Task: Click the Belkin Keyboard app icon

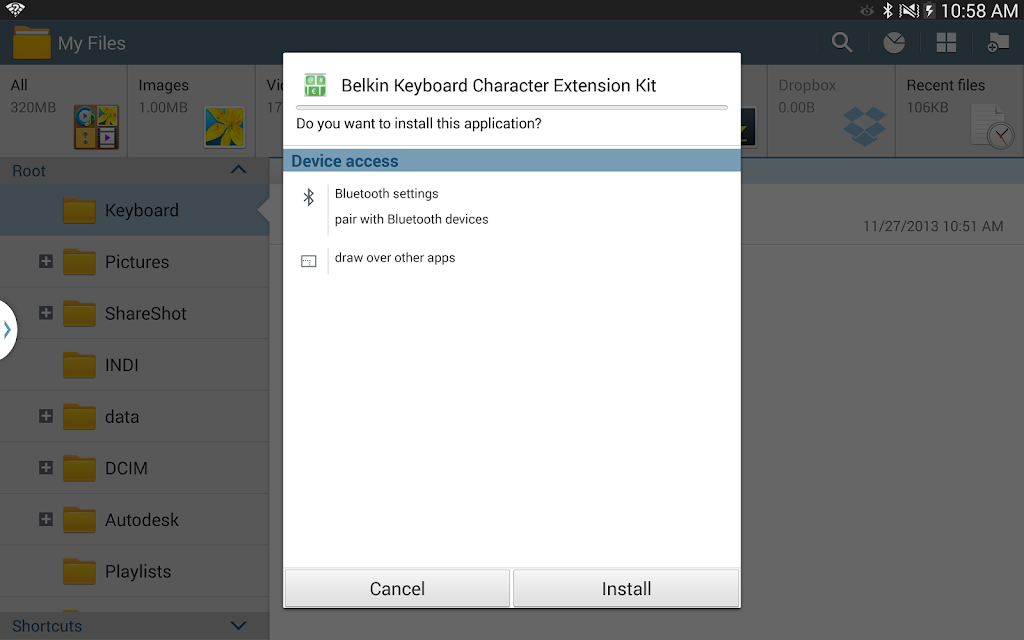Action: (x=315, y=85)
